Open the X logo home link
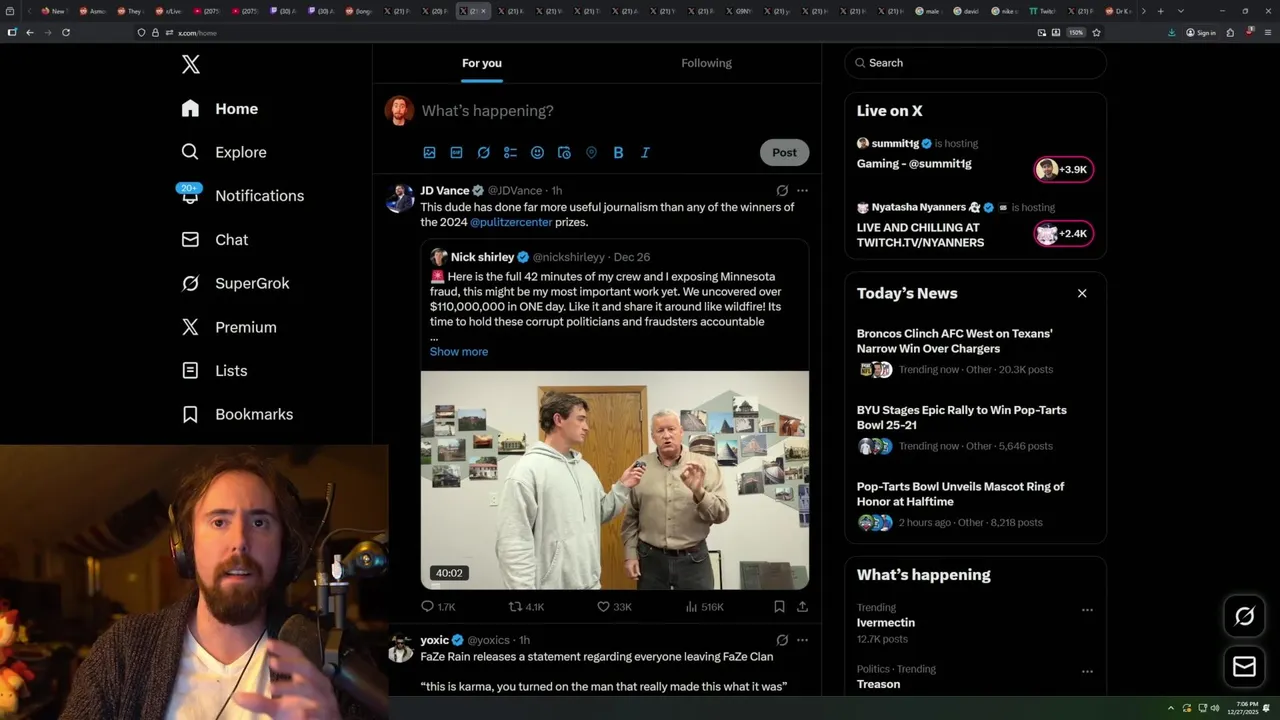Image resolution: width=1280 pixels, height=720 pixels. tap(191, 65)
